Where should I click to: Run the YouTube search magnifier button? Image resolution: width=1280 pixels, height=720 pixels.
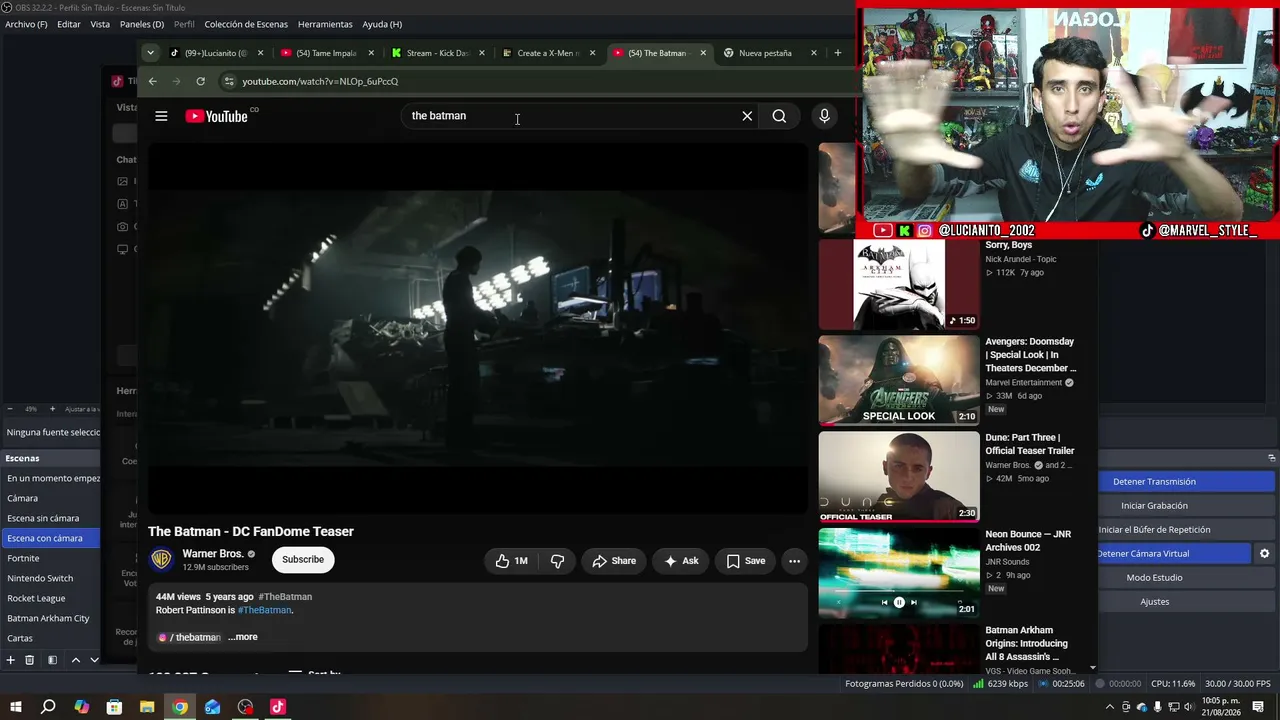[779, 116]
